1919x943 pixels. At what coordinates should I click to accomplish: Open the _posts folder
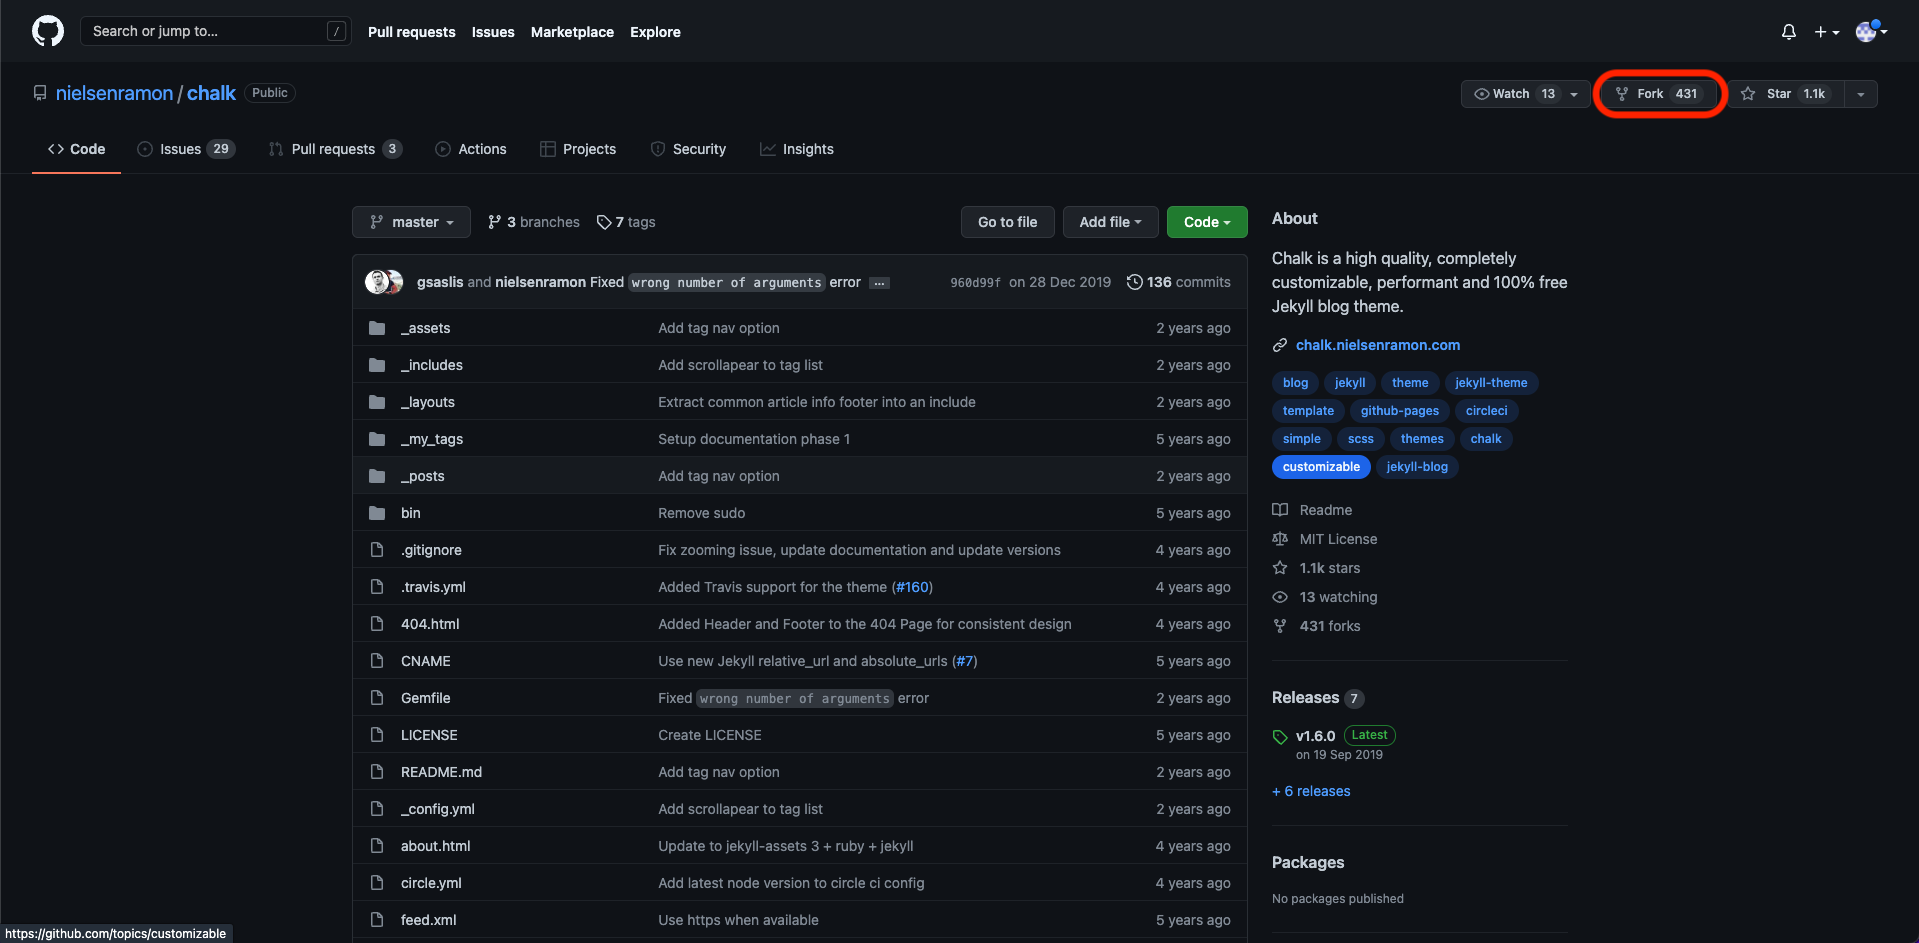pos(423,476)
